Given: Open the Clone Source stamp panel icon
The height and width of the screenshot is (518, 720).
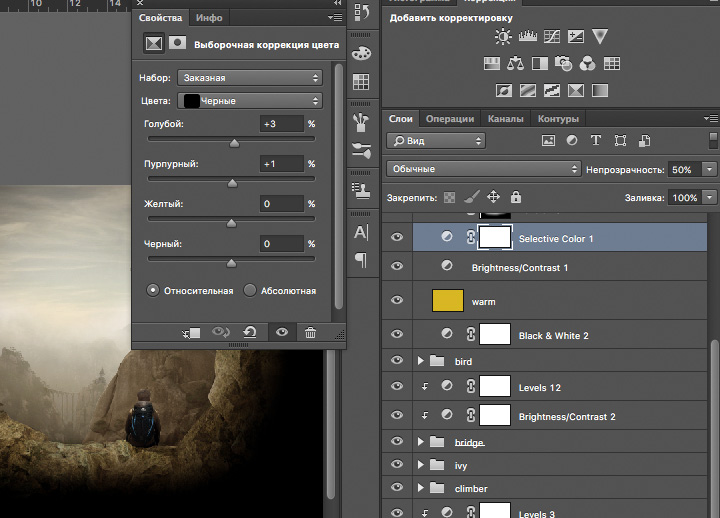Looking at the screenshot, I should [362, 191].
